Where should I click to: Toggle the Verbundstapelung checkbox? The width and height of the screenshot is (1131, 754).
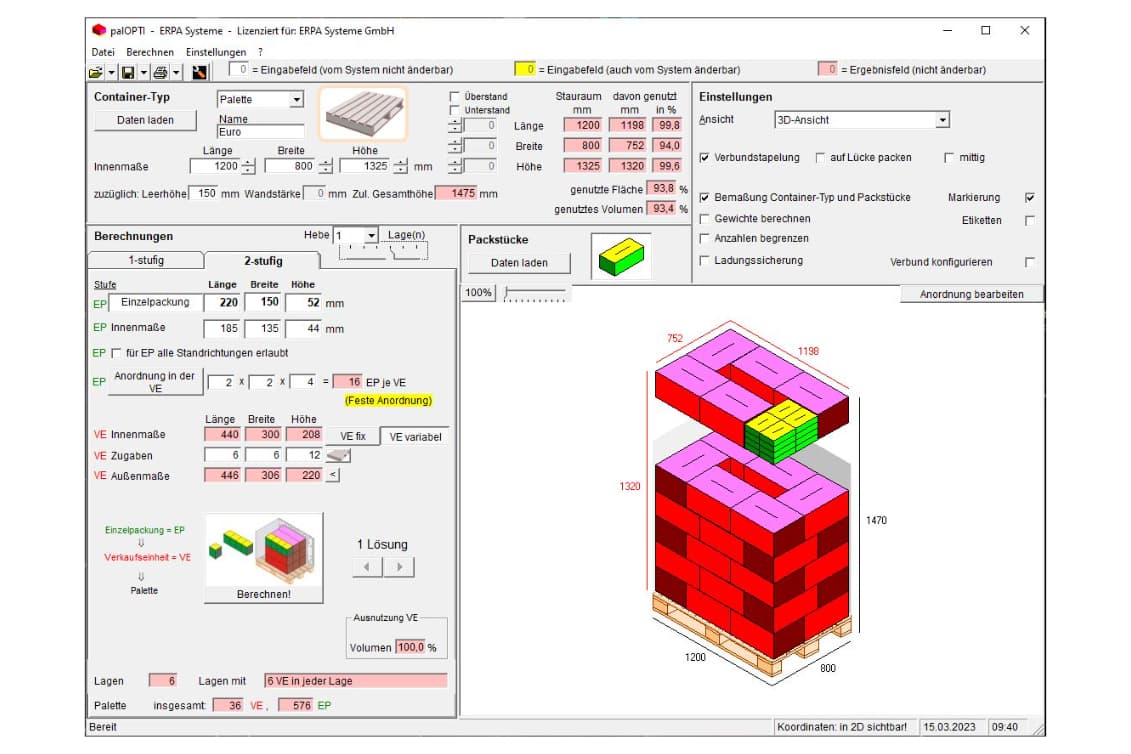point(705,157)
